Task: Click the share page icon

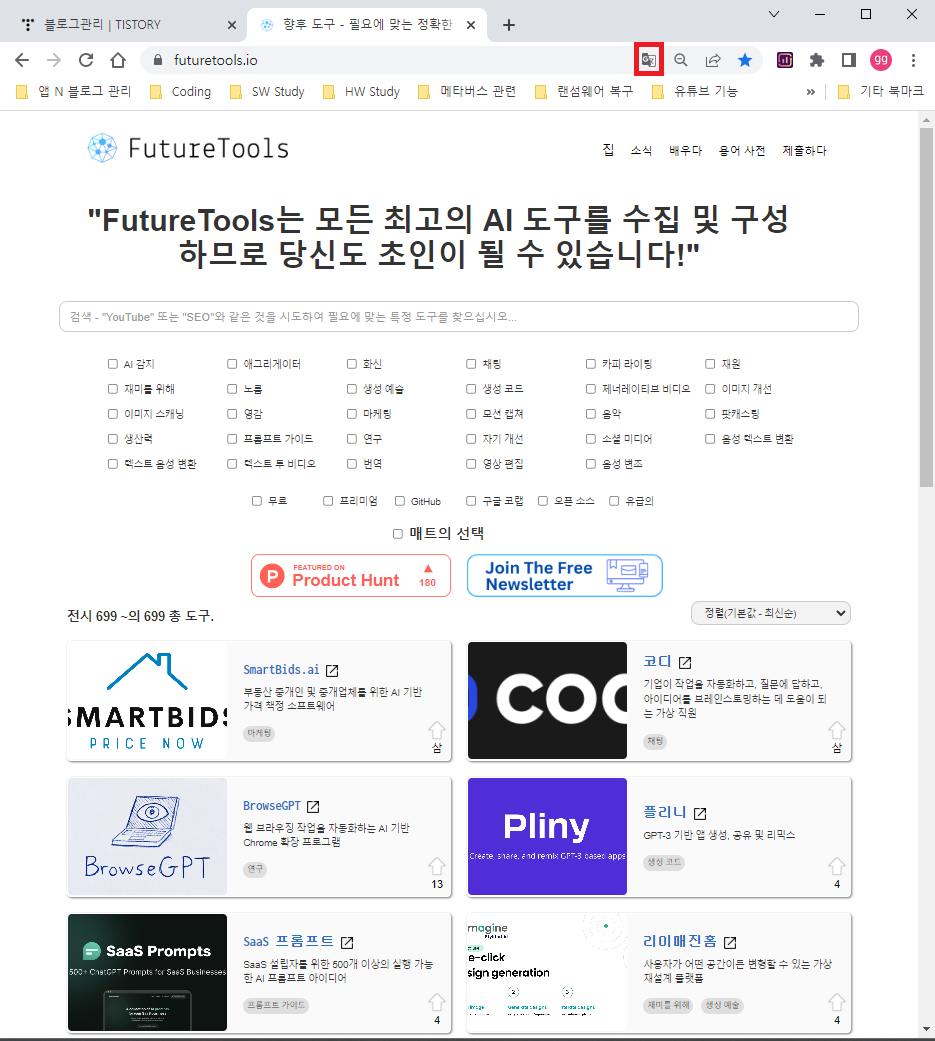Action: click(x=713, y=60)
